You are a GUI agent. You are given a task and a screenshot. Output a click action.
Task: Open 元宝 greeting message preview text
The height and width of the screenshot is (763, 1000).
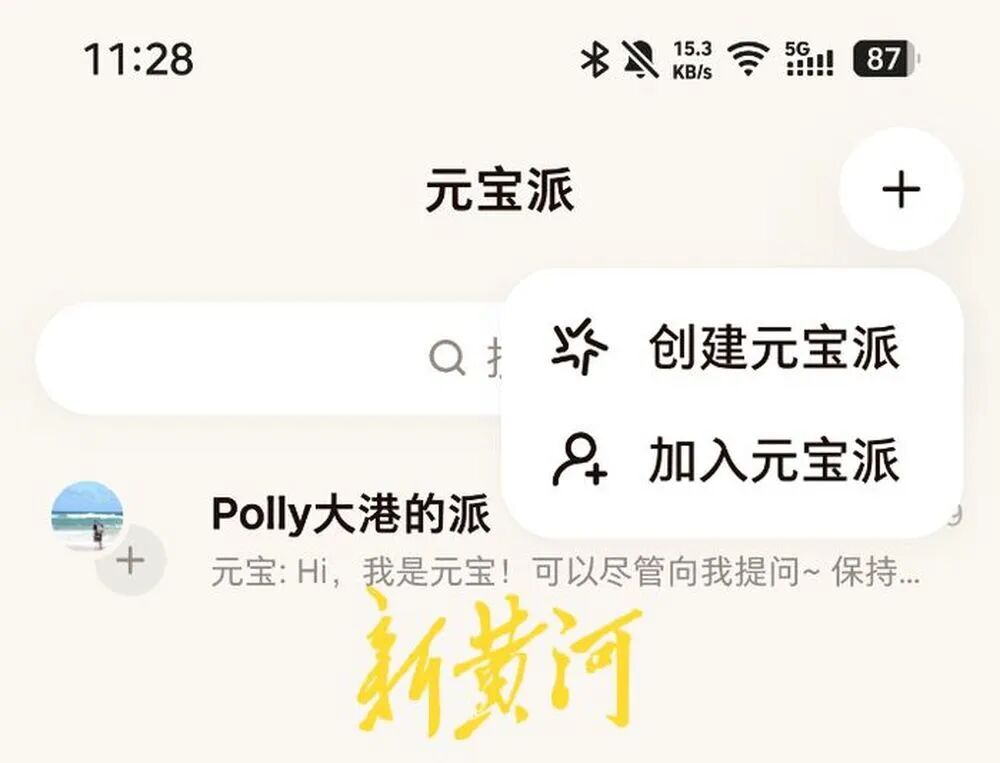(565, 572)
